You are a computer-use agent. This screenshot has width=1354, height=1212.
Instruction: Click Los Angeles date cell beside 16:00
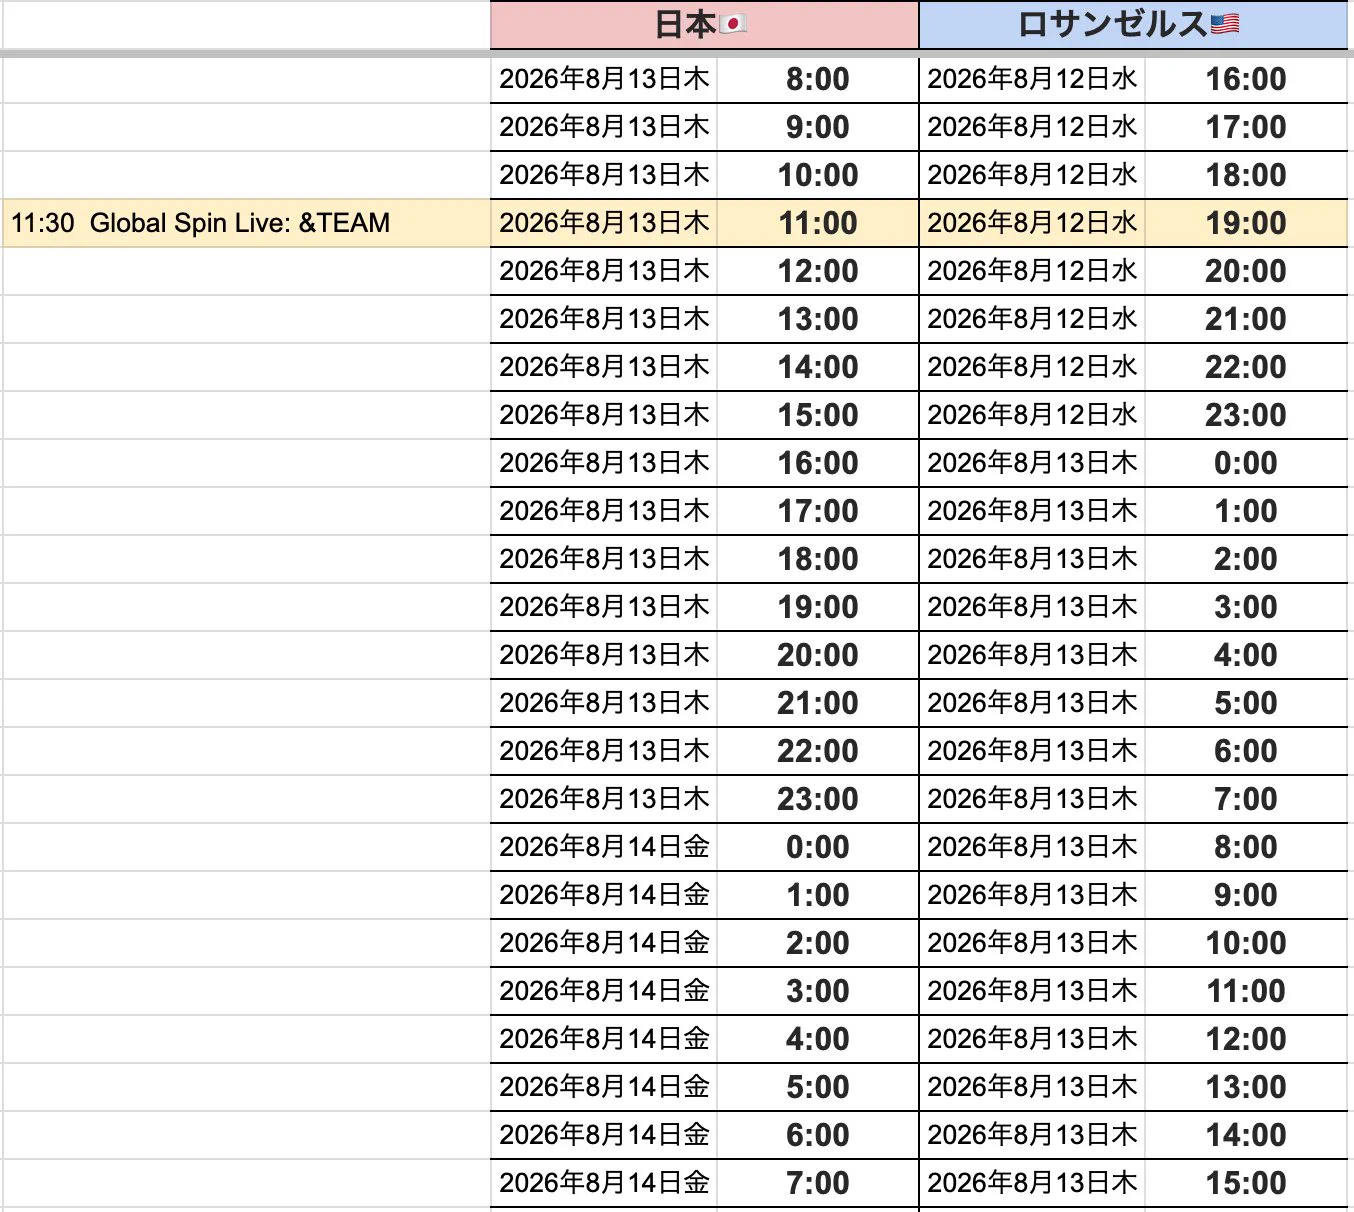coord(1032,79)
